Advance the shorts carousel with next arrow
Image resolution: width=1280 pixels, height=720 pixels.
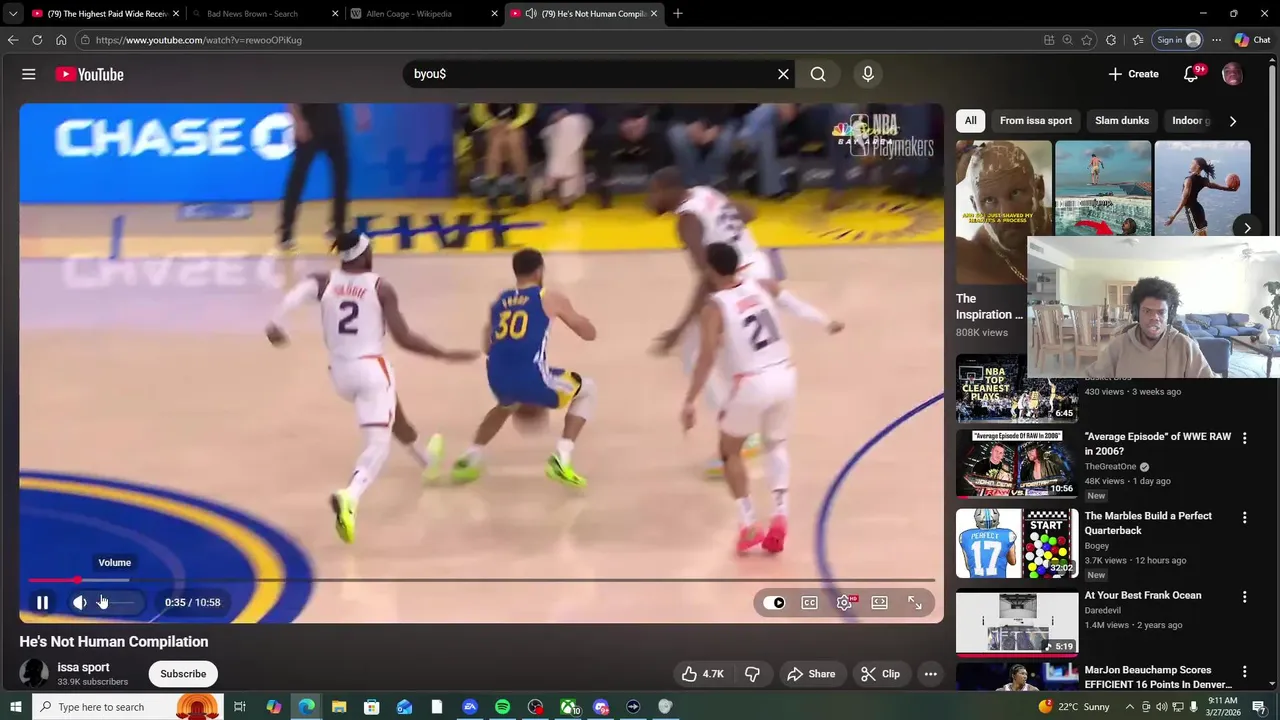[x=1247, y=228]
